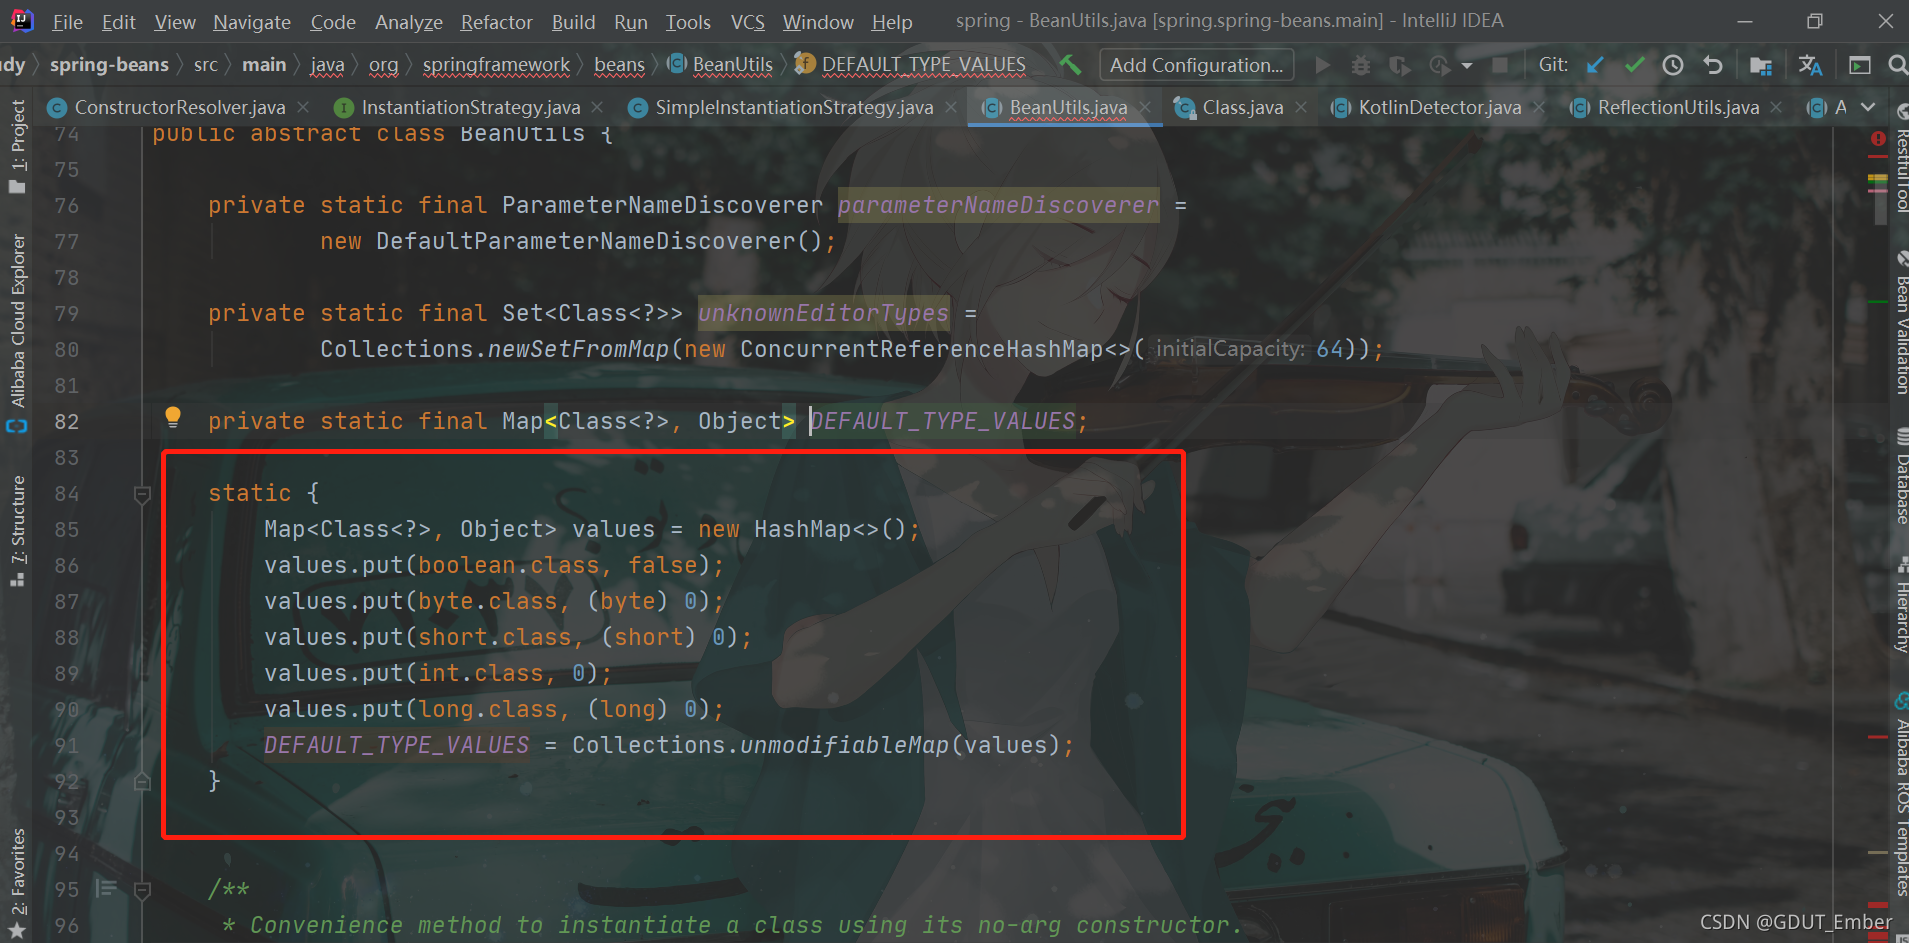Image resolution: width=1909 pixels, height=943 pixels.
Task: Click Git Rollback undo arrow icon
Action: point(1713,65)
